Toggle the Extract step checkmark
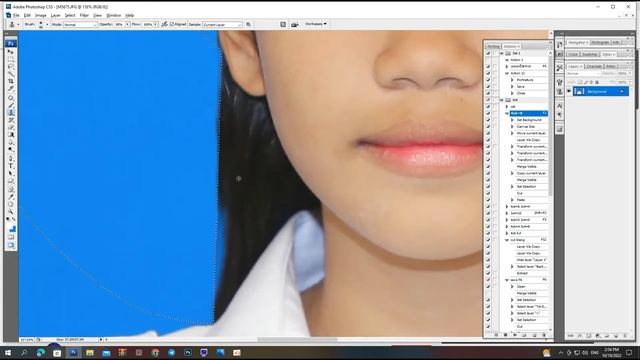 [488, 273]
